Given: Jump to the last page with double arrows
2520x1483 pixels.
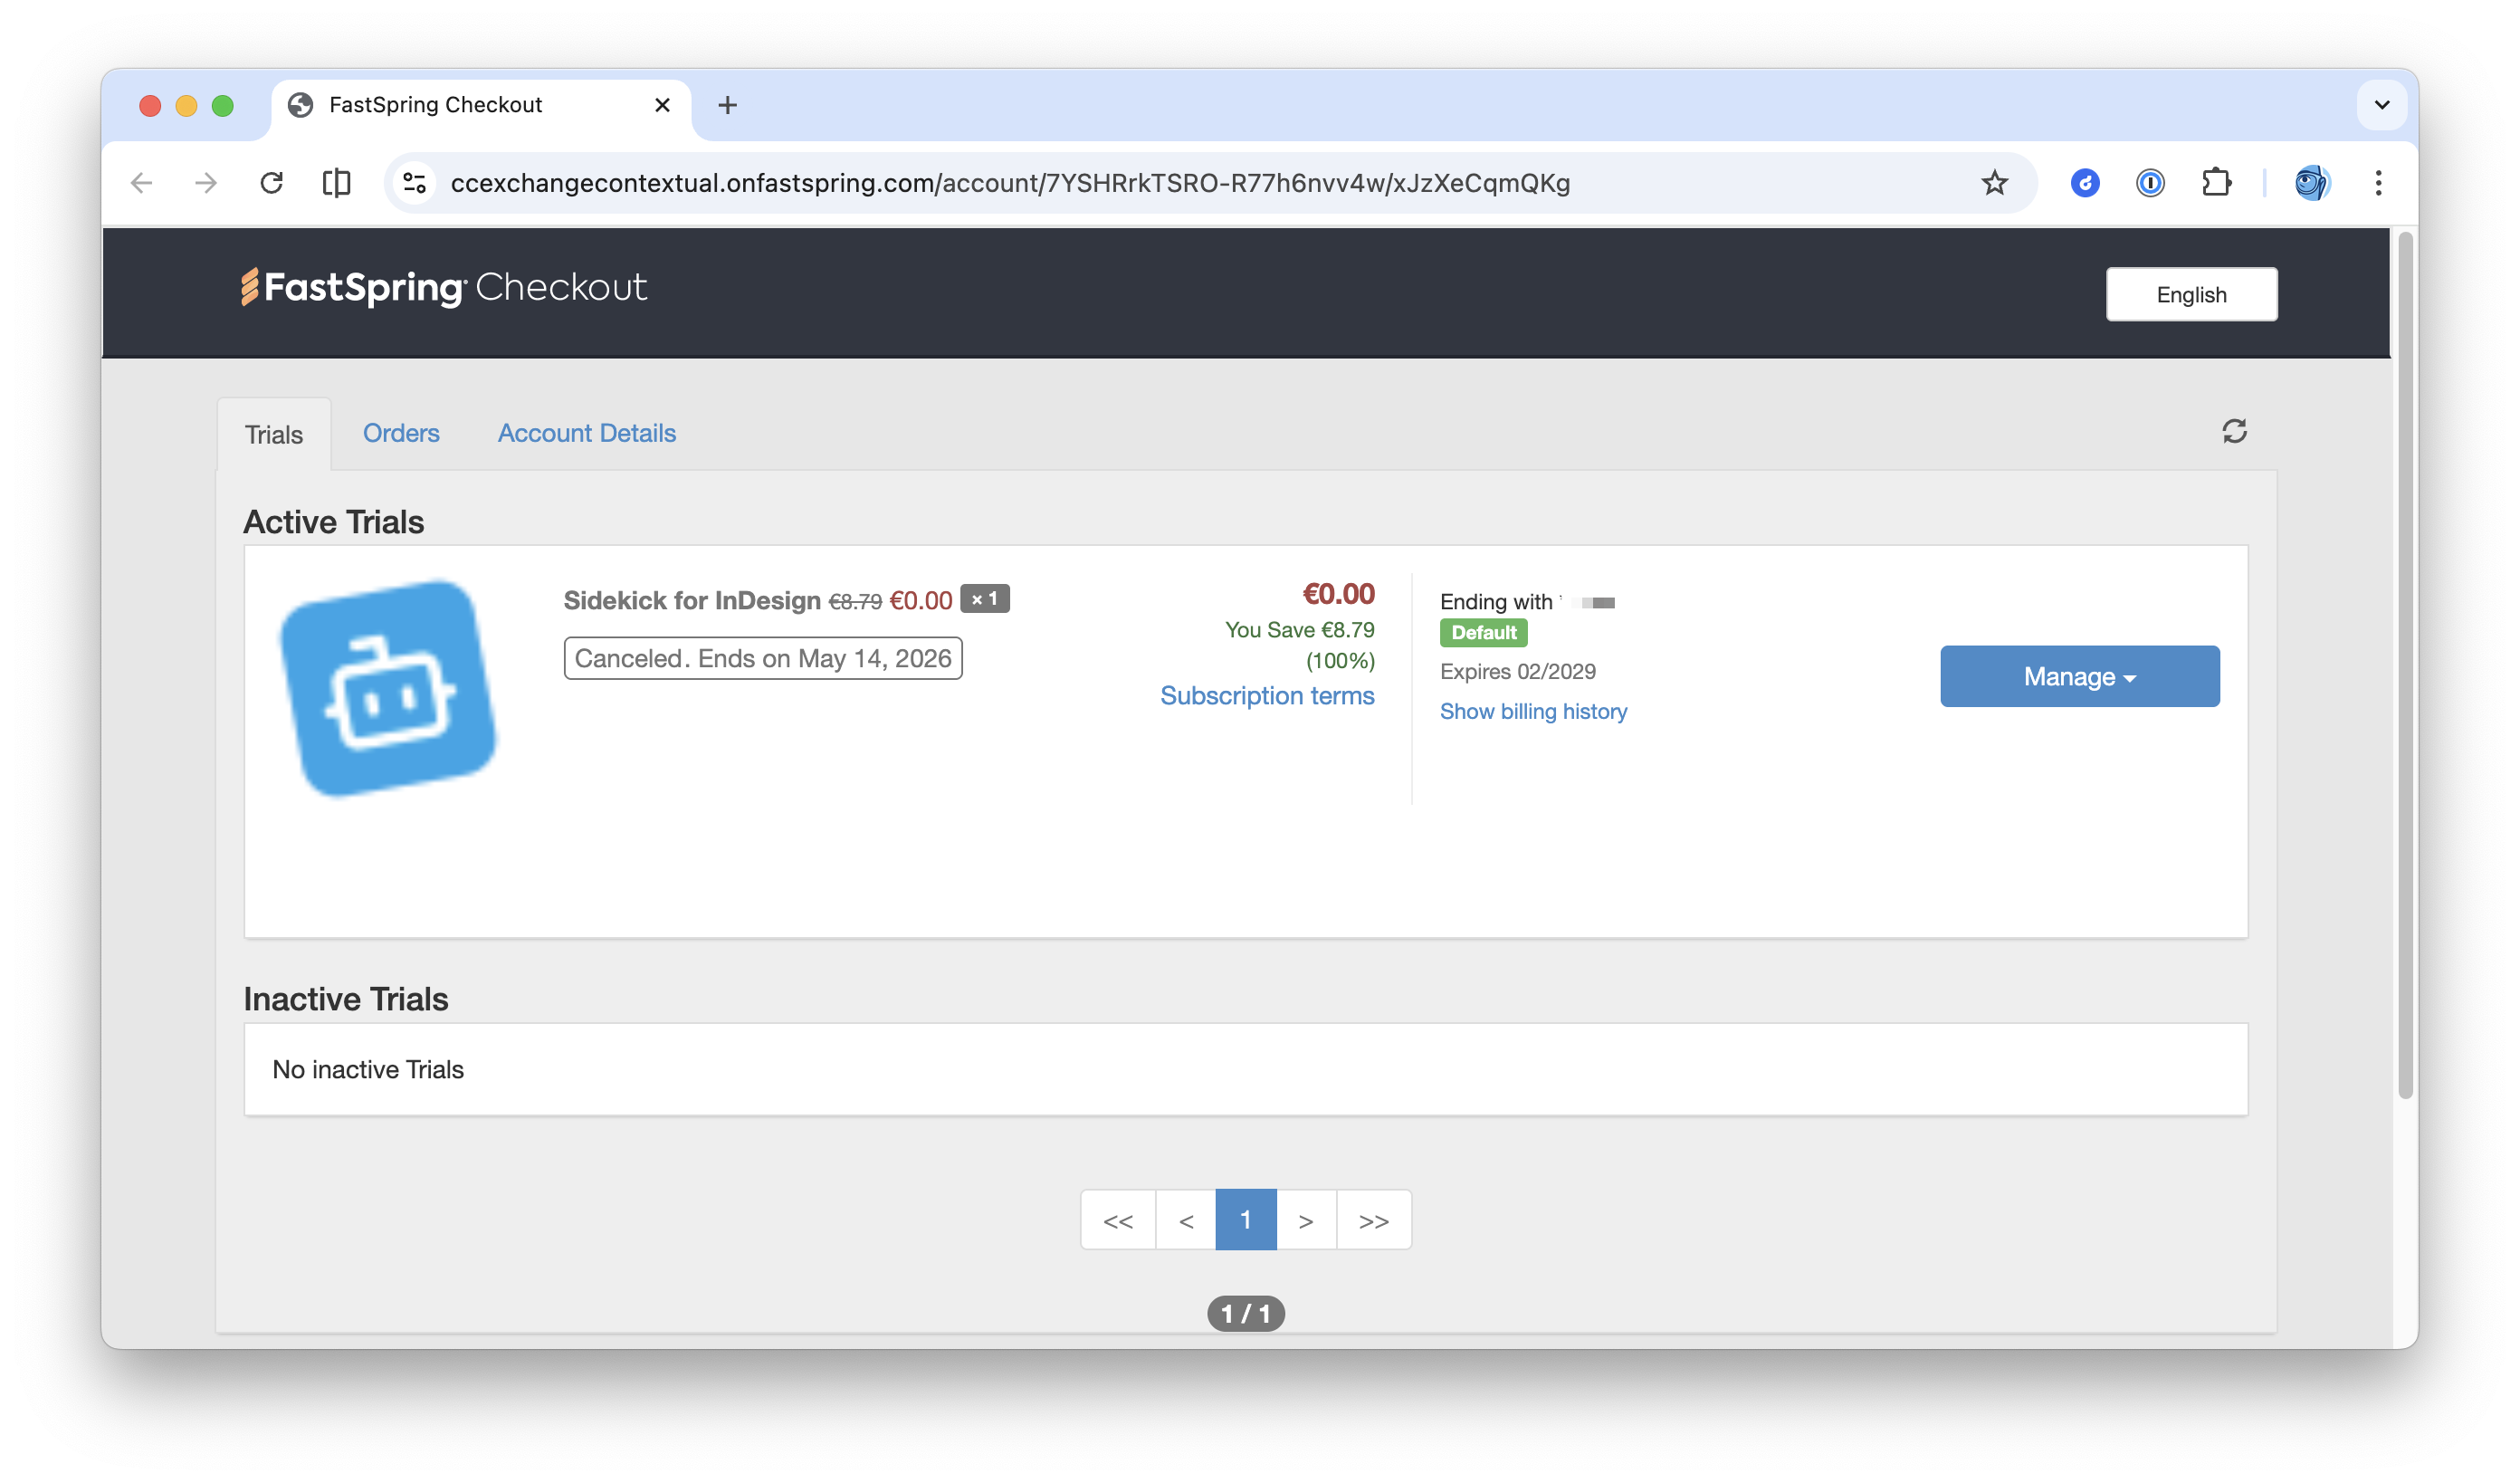Looking at the screenshot, I should (x=1373, y=1220).
